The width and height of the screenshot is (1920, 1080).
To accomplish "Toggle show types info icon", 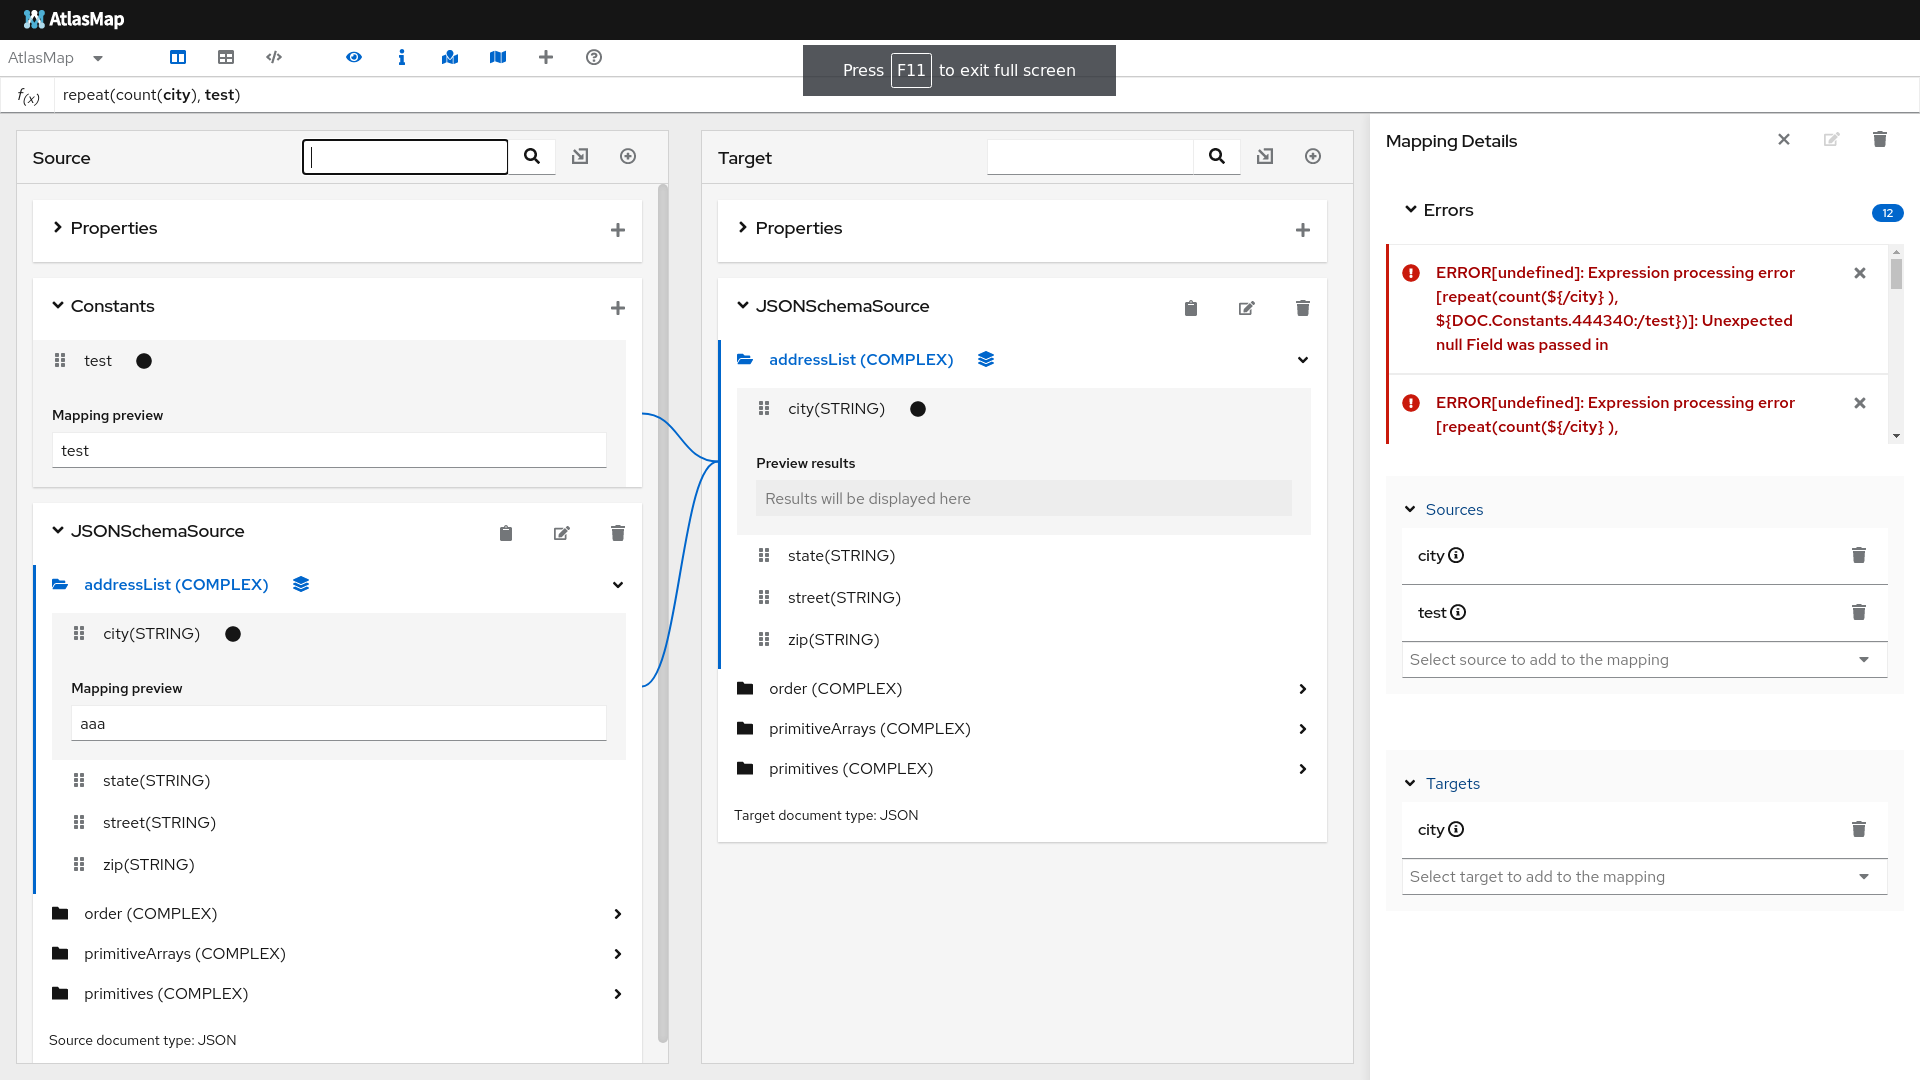I will pyautogui.click(x=402, y=57).
